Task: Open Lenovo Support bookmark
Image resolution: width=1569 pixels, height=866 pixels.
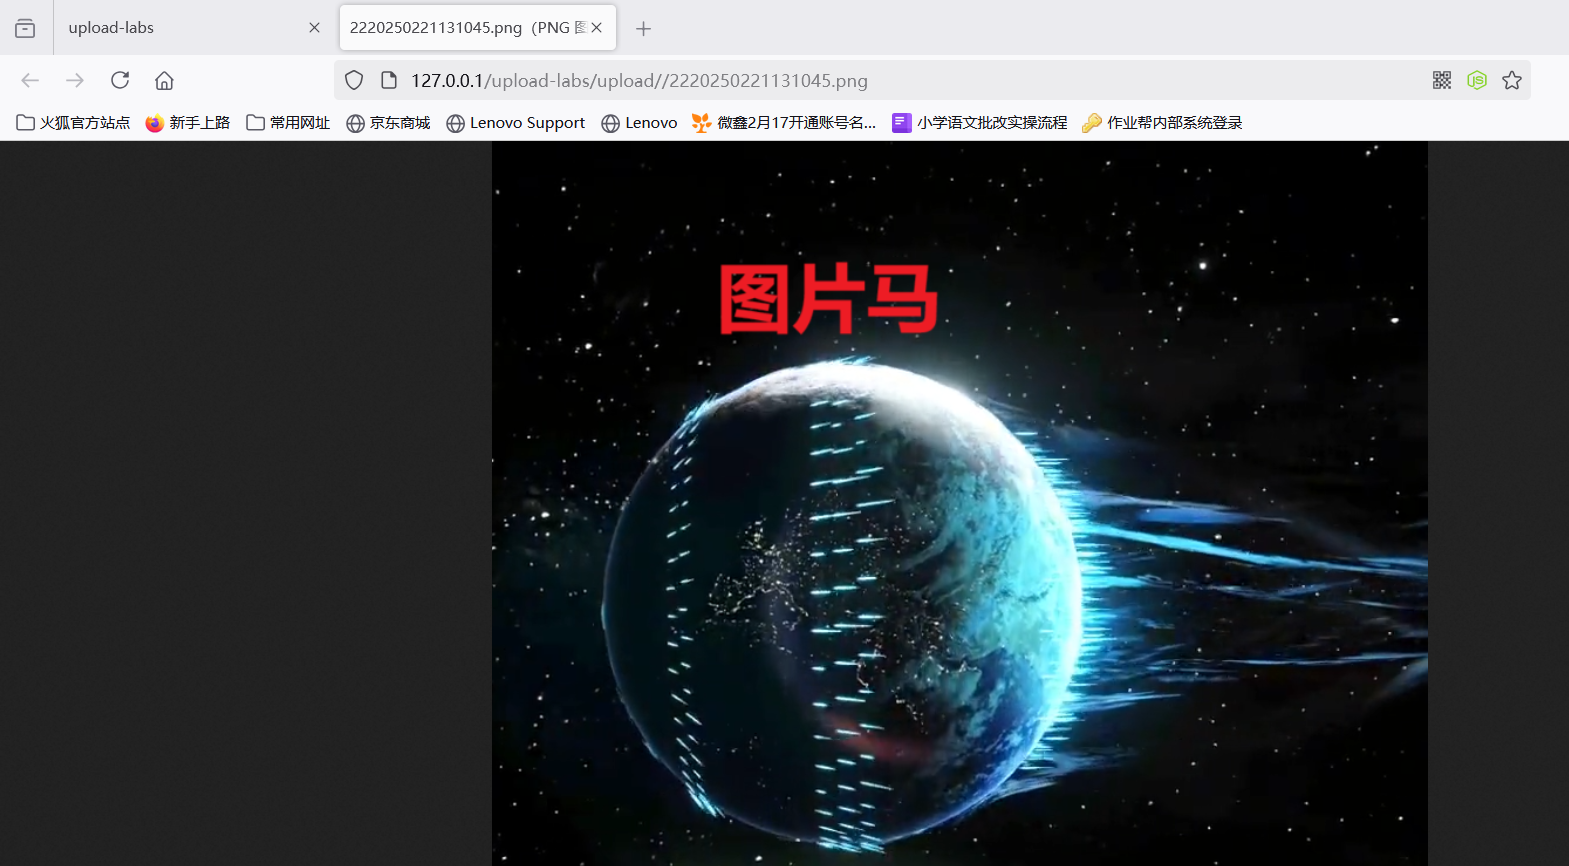Action: [x=516, y=123]
